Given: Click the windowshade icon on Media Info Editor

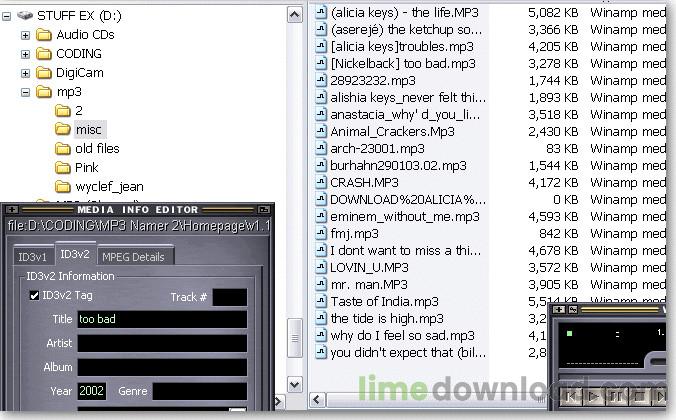Looking at the screenshot, I should [x=263, y=210].
